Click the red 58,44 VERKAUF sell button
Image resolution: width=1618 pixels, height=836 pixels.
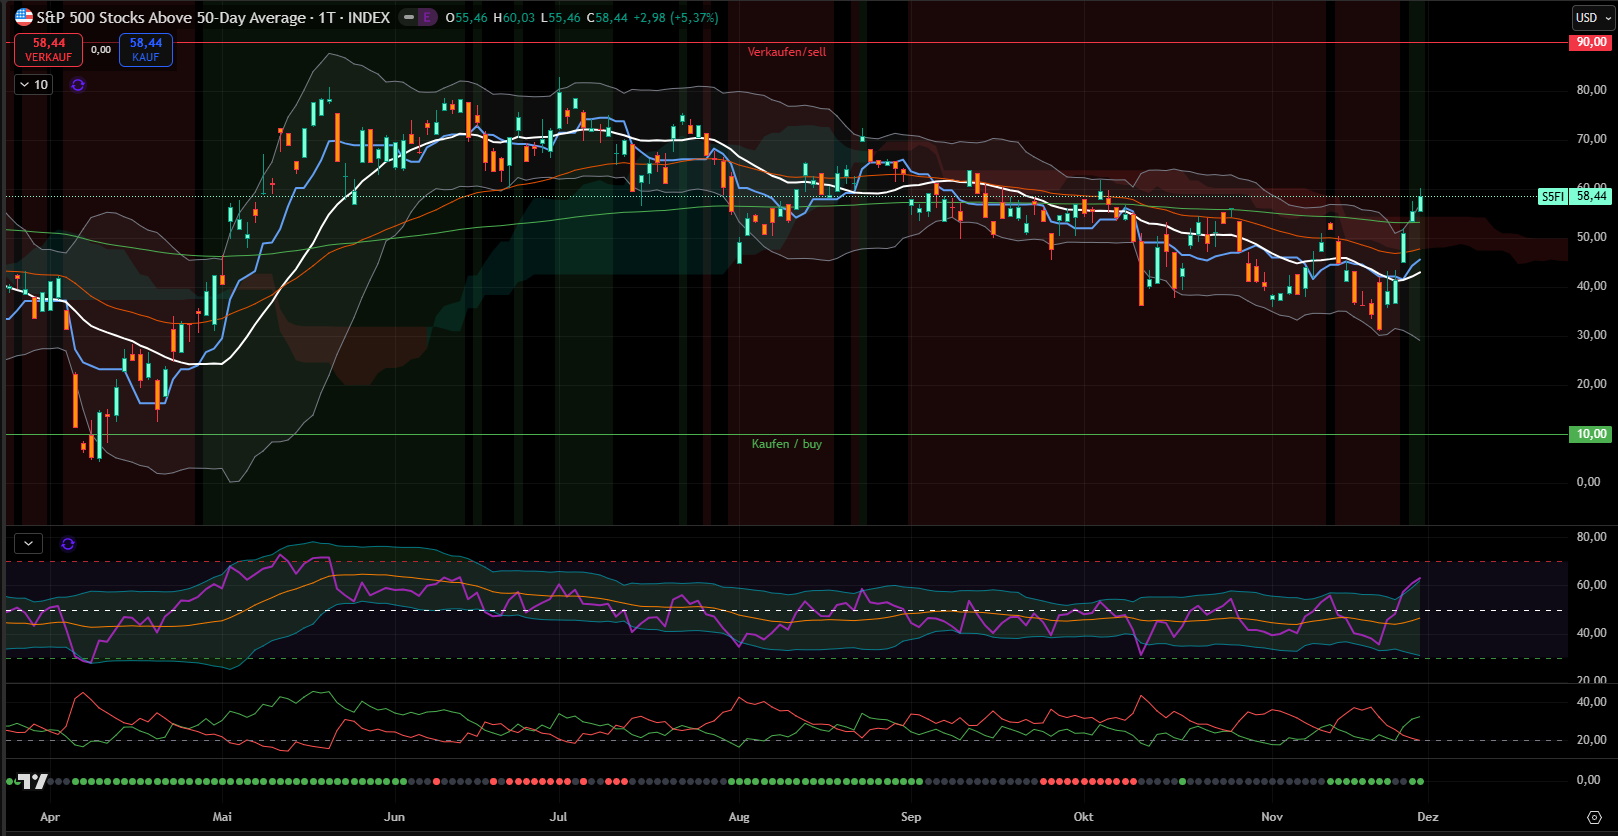48,50
